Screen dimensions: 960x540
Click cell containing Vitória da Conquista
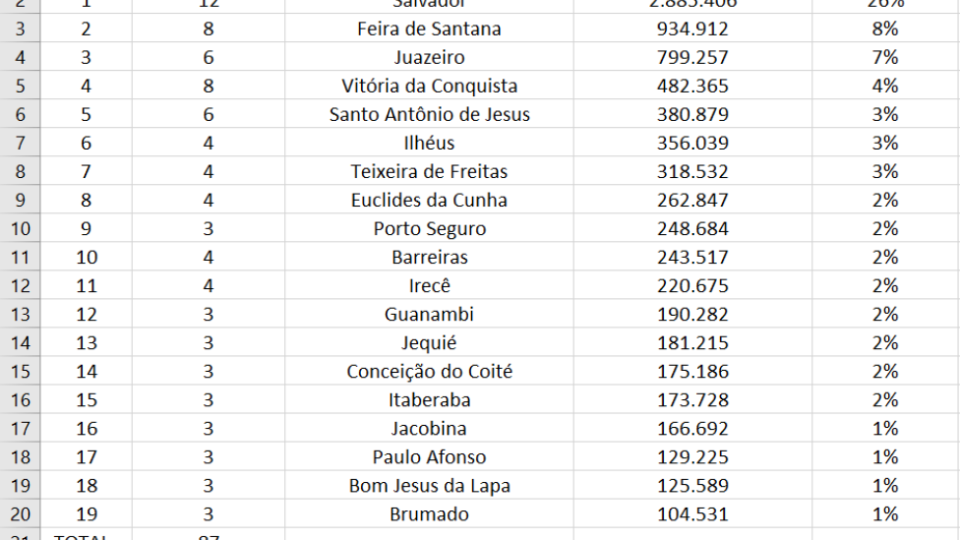tap(429, 86)
